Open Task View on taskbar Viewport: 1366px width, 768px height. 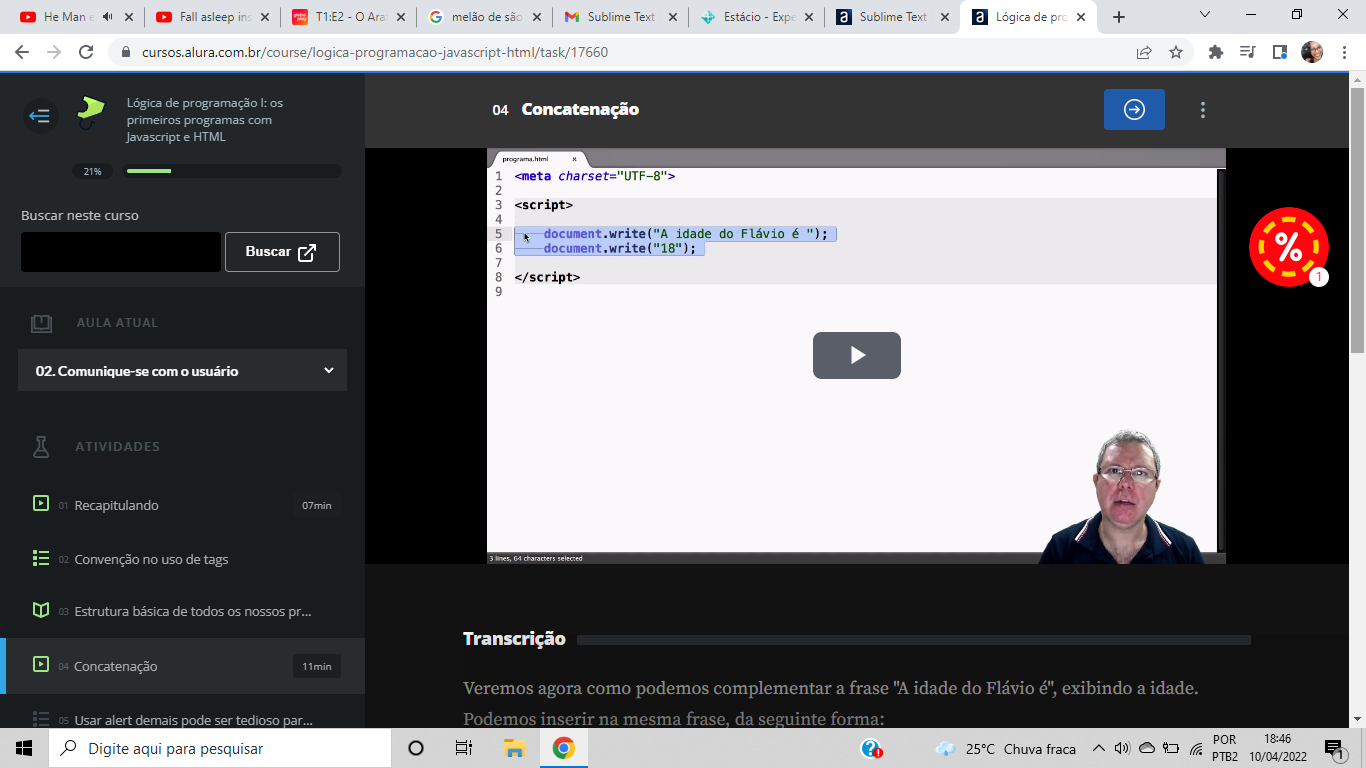click(x=464, y=748)
